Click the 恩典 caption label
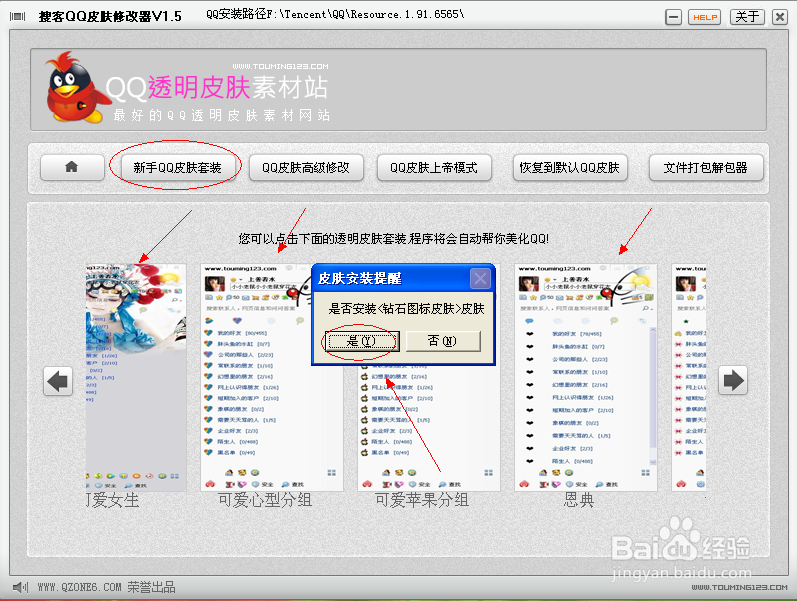 578,500
